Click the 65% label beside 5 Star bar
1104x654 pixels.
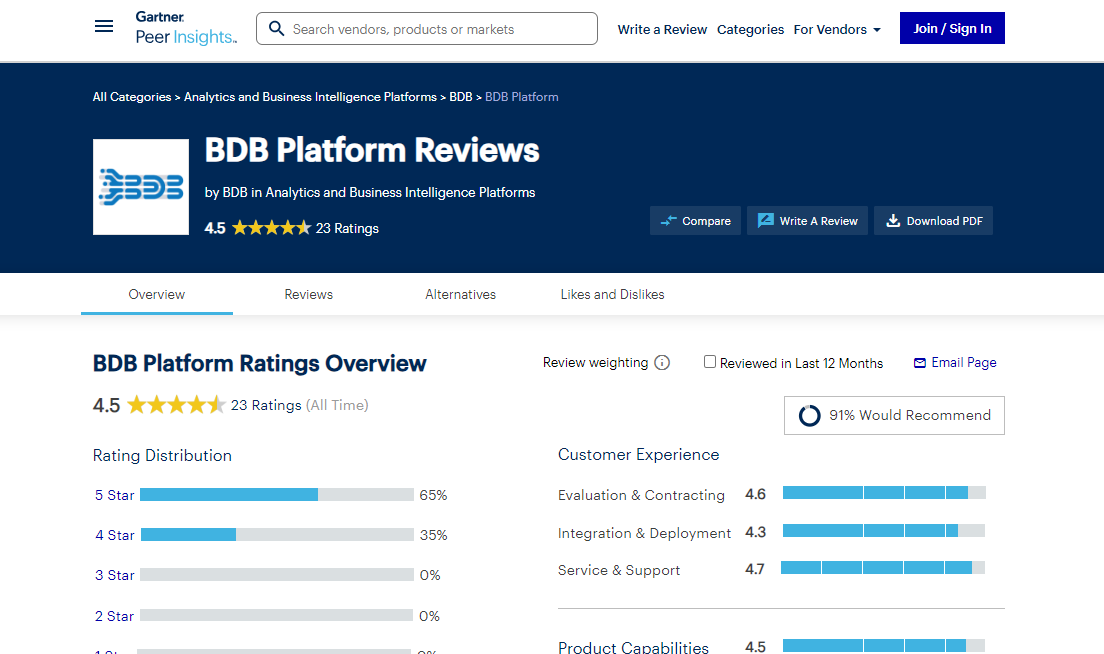433,496
